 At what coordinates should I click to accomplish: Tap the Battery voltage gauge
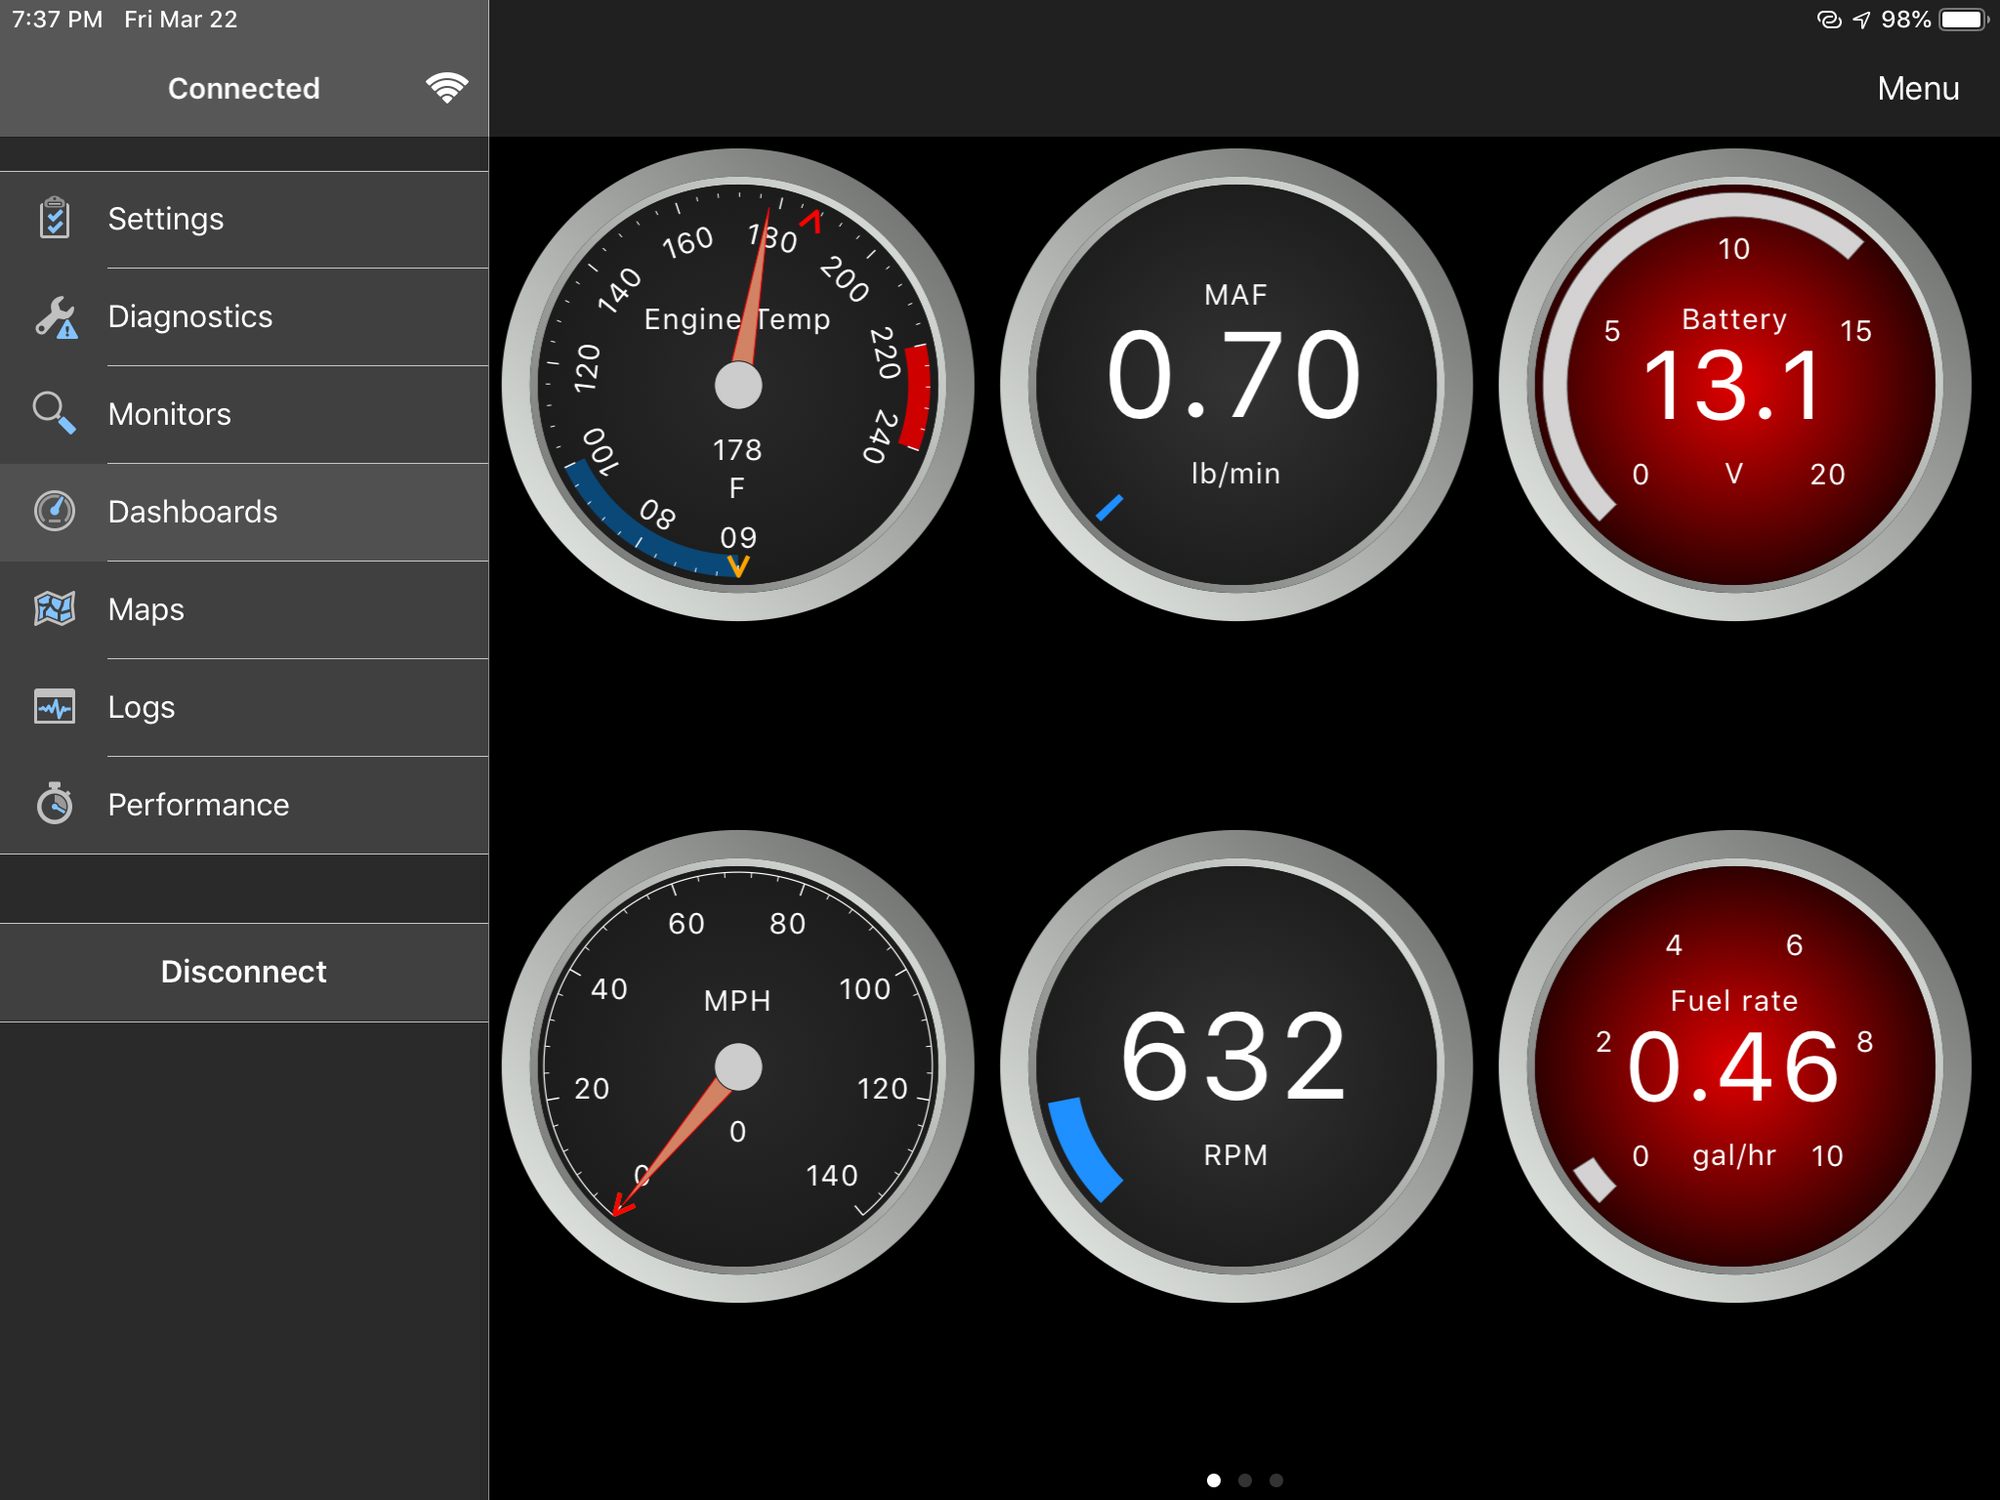(x=1734, y=385)
